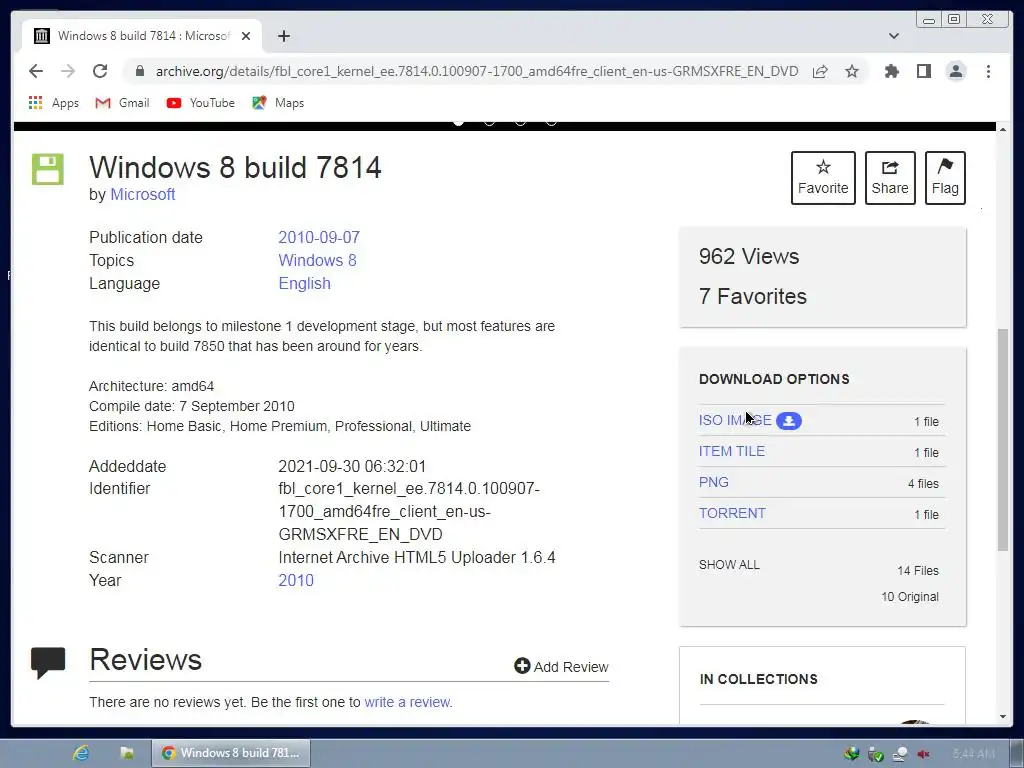
Task: Open the Maps bookmark
Action: tap(278, 103)
